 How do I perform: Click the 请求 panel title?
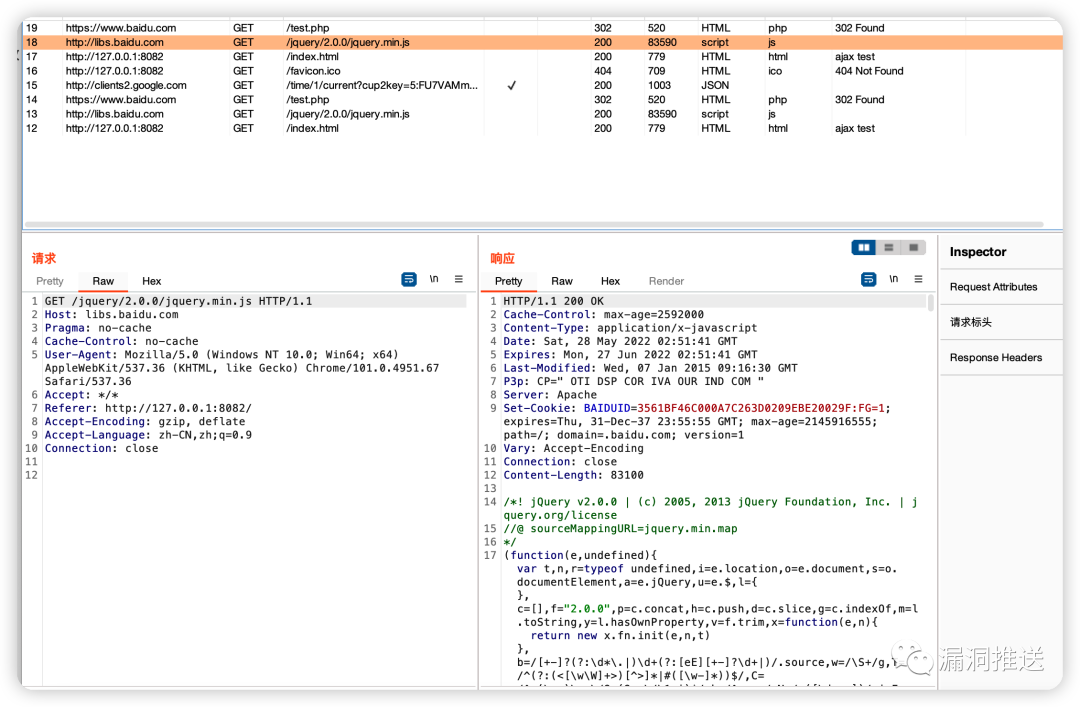(44, 258)
